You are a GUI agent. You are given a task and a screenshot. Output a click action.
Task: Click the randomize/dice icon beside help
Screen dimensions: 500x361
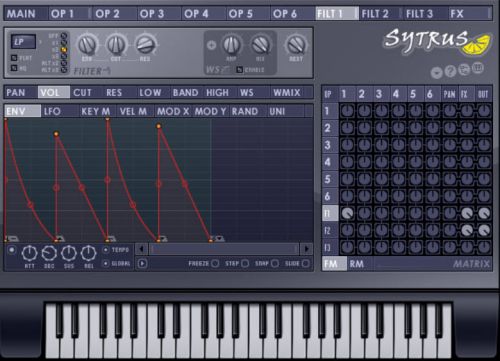click(x=464, y=70)
